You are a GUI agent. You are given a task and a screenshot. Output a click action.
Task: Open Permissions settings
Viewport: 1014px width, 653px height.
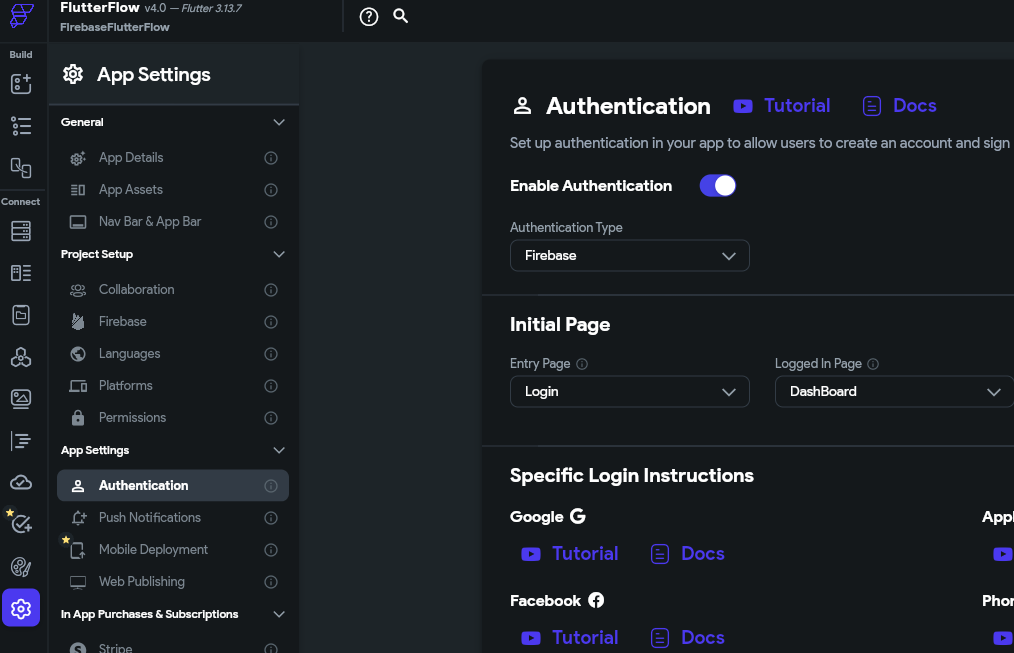pos(173,418)
